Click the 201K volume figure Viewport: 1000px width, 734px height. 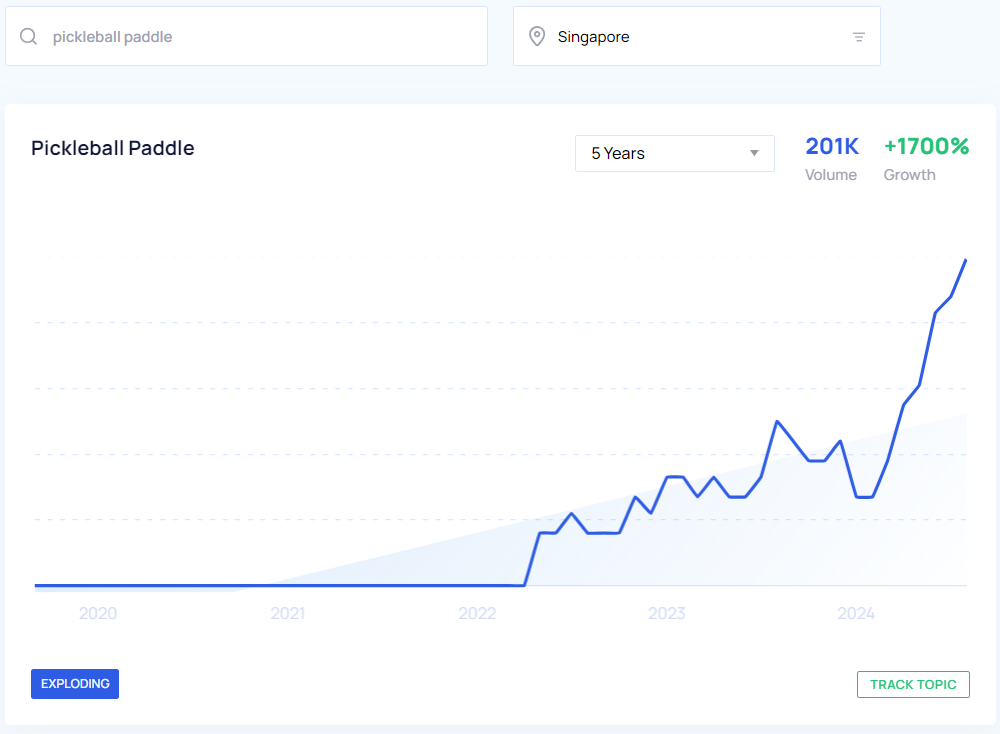point(832,146)
